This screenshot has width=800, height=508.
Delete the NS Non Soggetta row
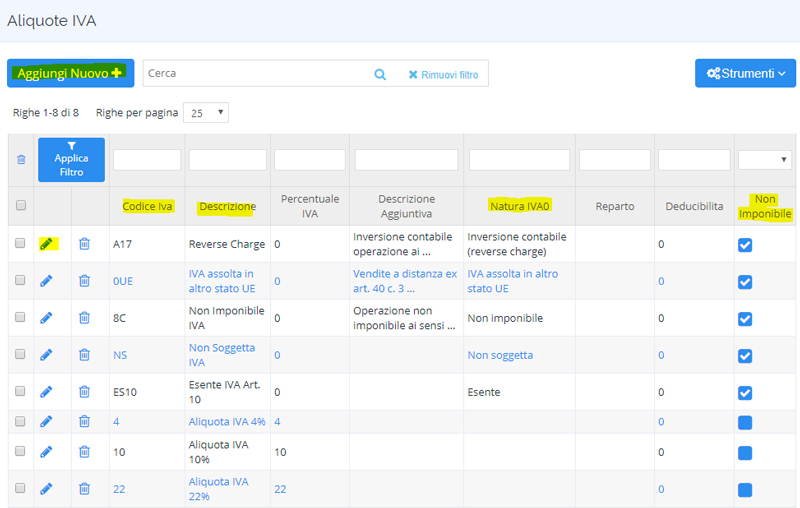(84, 355)
